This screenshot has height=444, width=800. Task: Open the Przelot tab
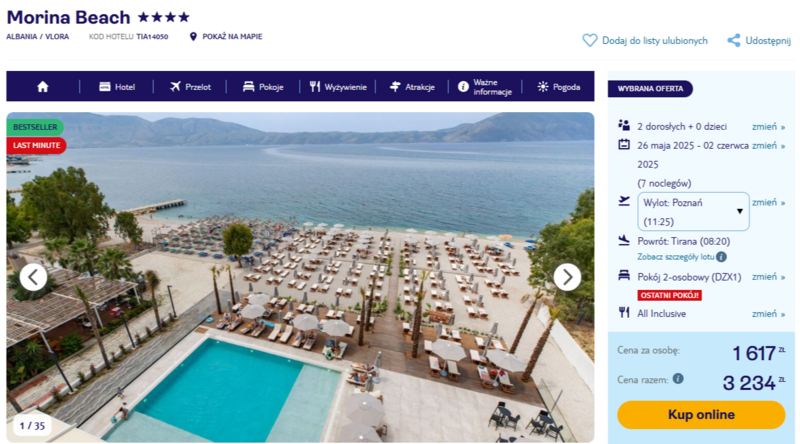click(190, 87)
